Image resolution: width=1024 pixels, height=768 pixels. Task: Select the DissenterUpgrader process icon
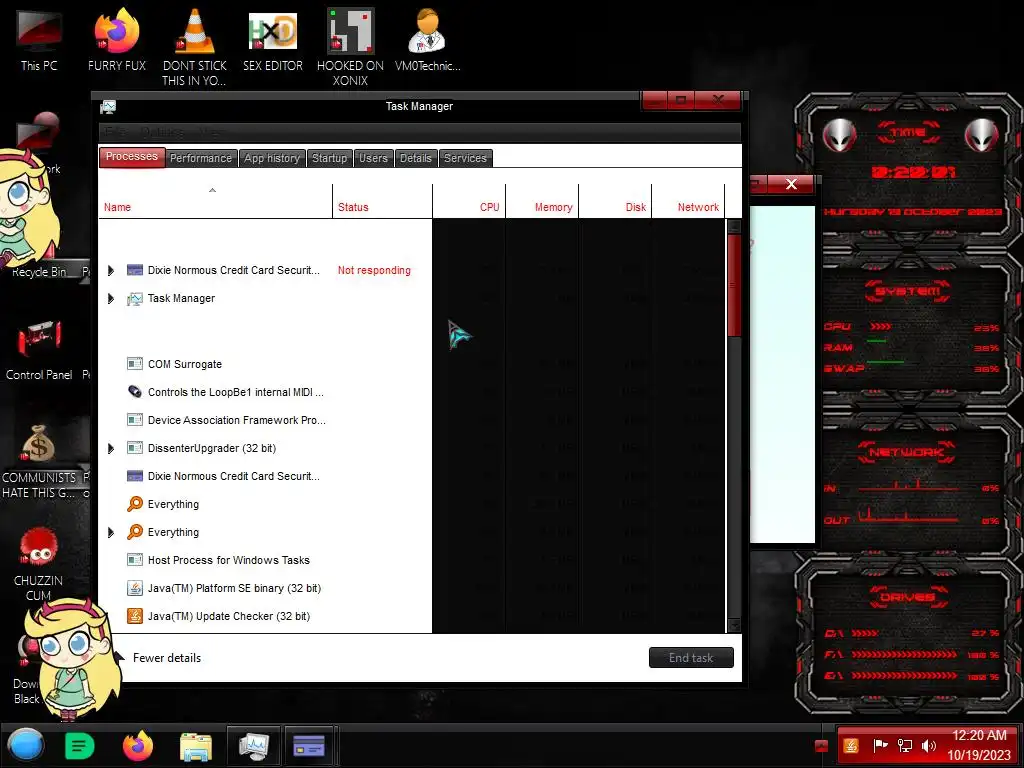135,448
